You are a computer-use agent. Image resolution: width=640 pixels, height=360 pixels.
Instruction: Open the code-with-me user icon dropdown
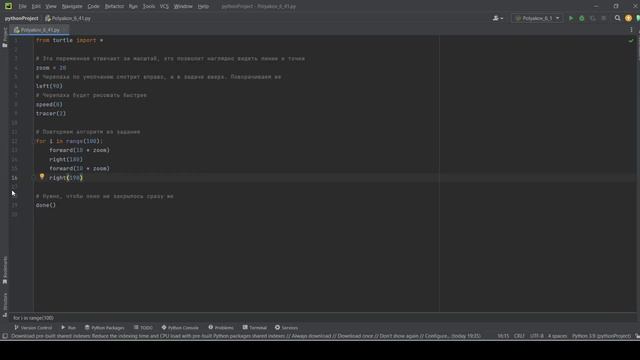tap(498, 18)
